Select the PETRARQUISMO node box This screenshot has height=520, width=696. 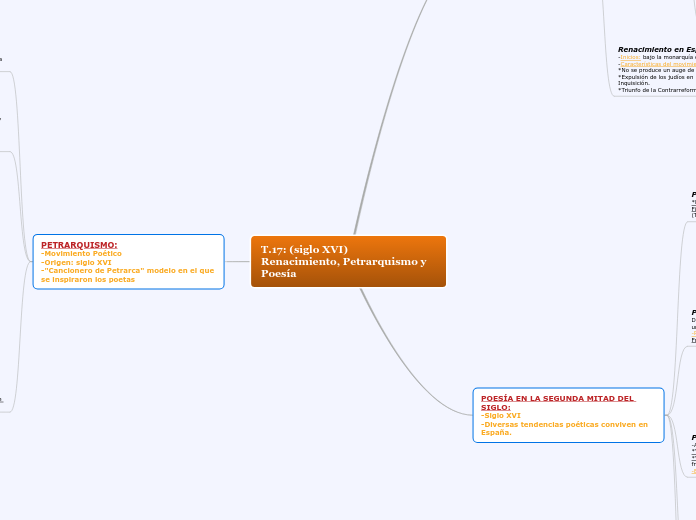coord(129,262)
